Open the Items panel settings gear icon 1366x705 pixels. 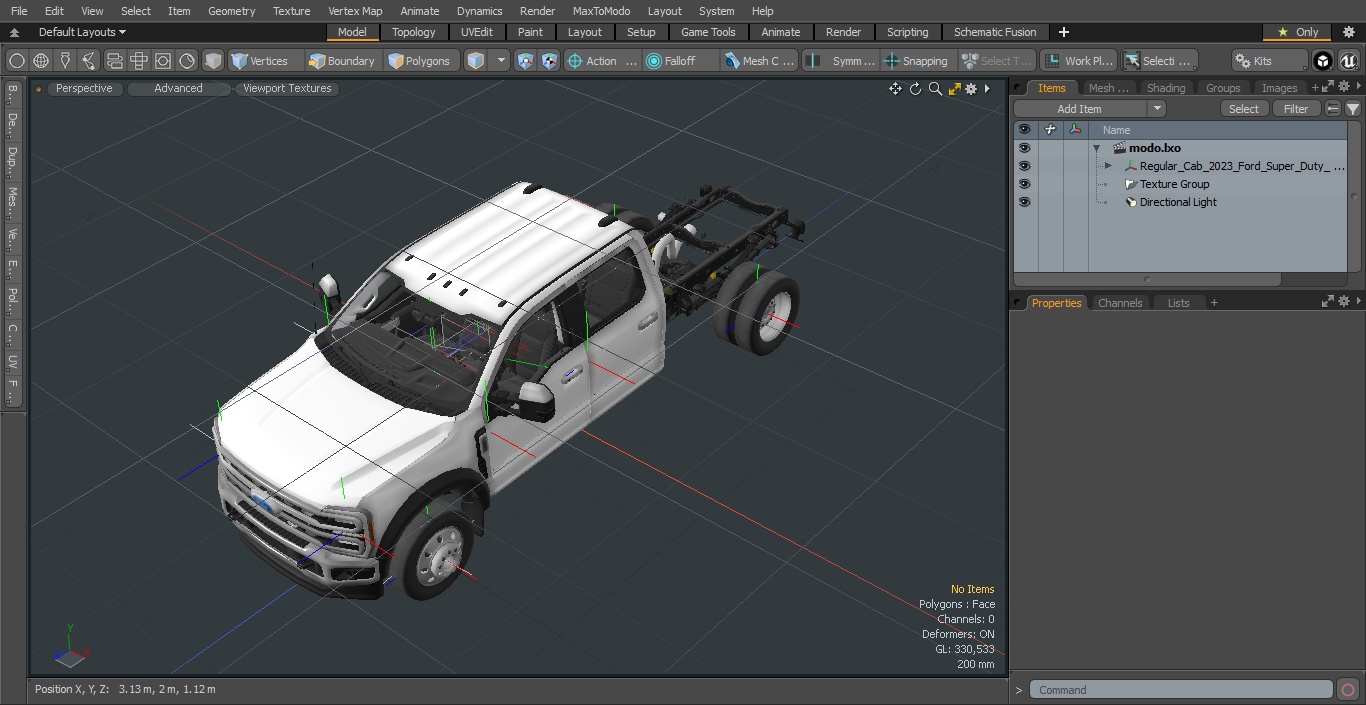[1344, 88]
